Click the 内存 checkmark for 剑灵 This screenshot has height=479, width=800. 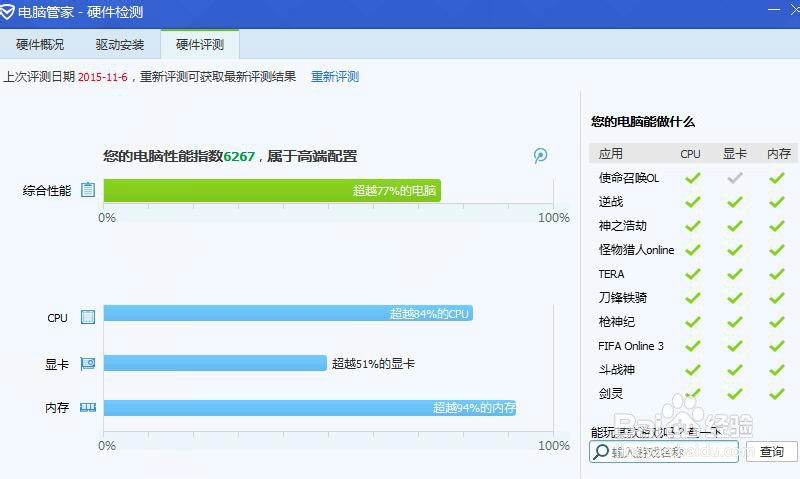(777, 394)
